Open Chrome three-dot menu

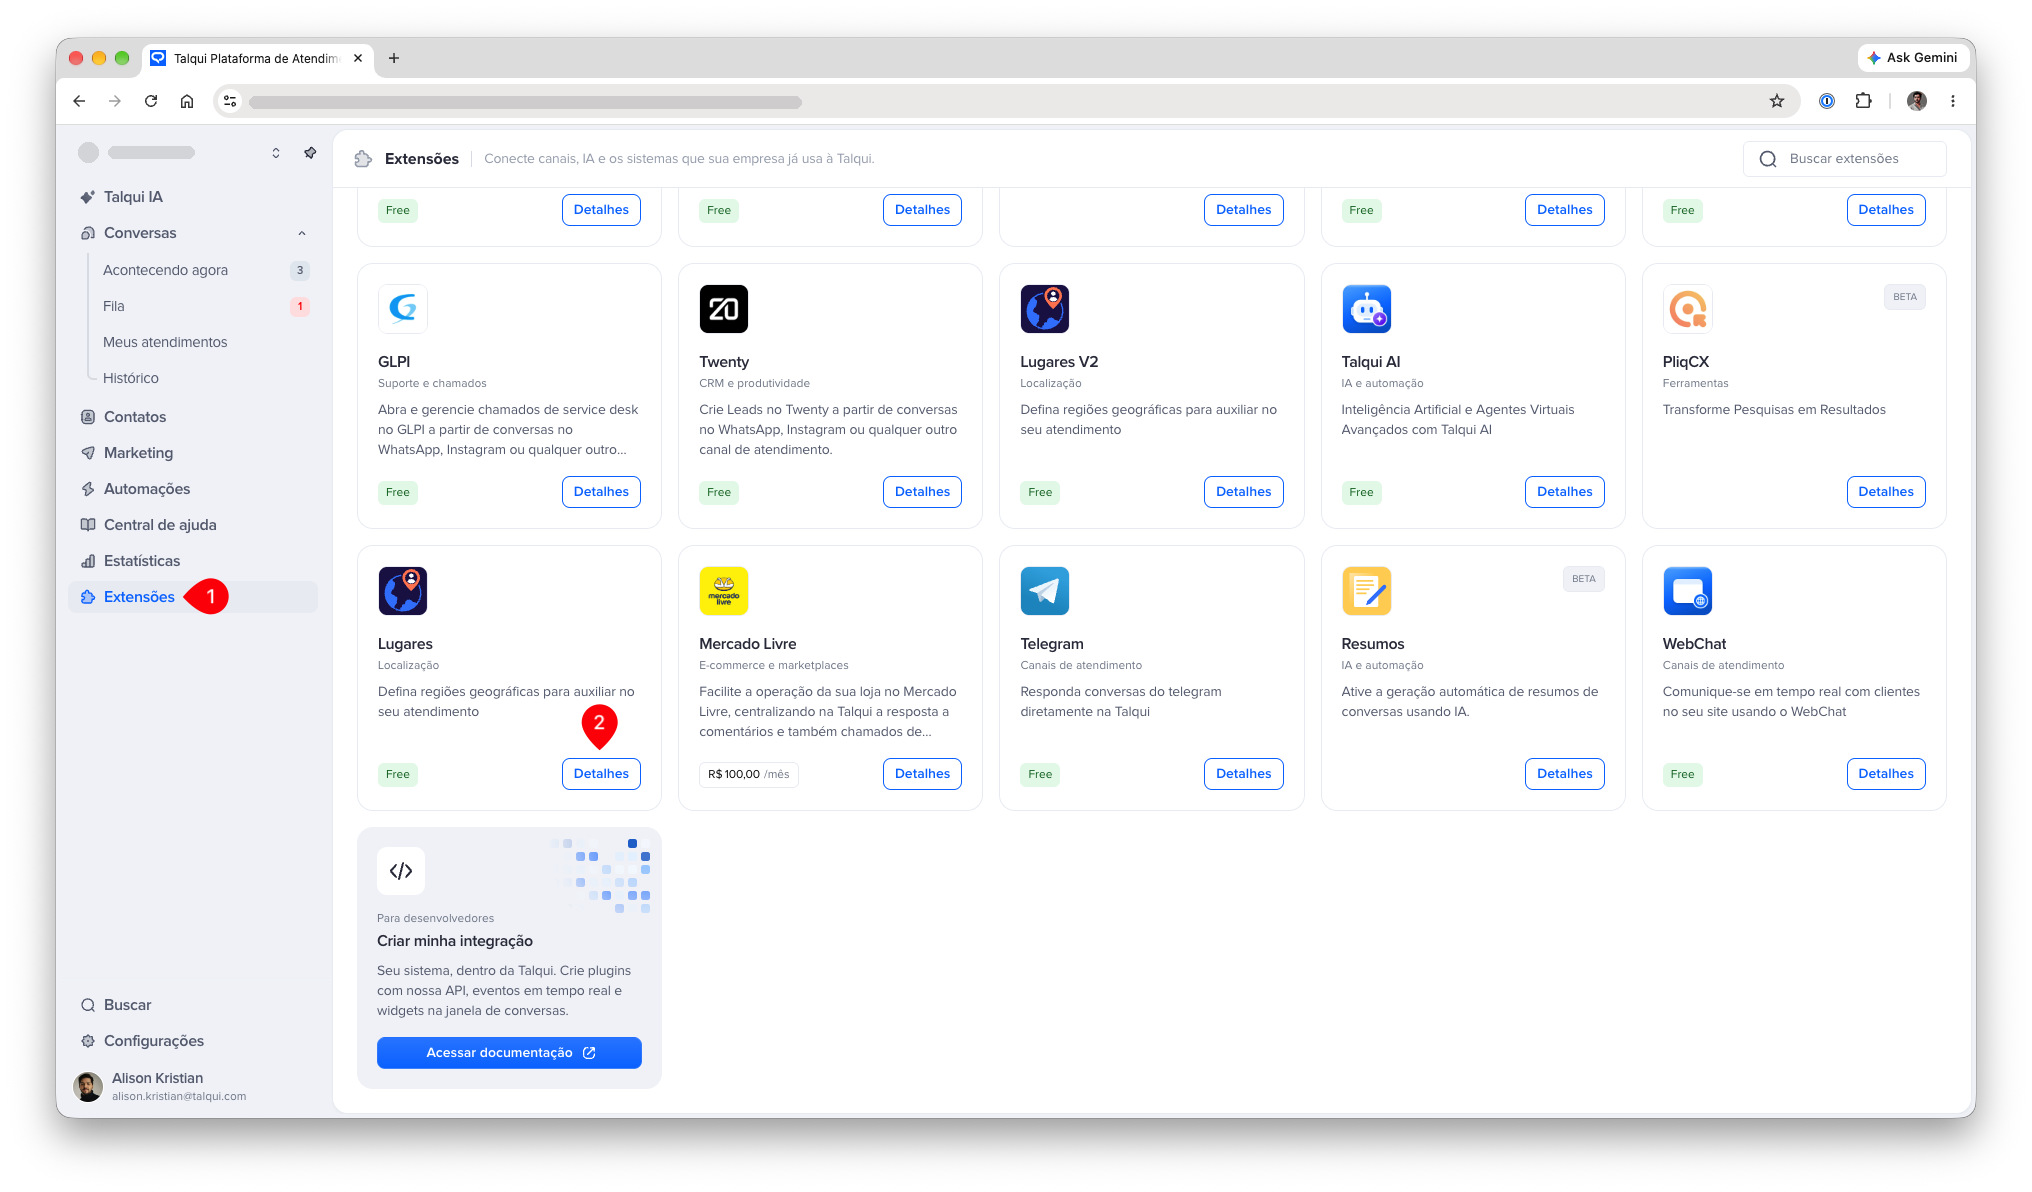click(1953, 101)
